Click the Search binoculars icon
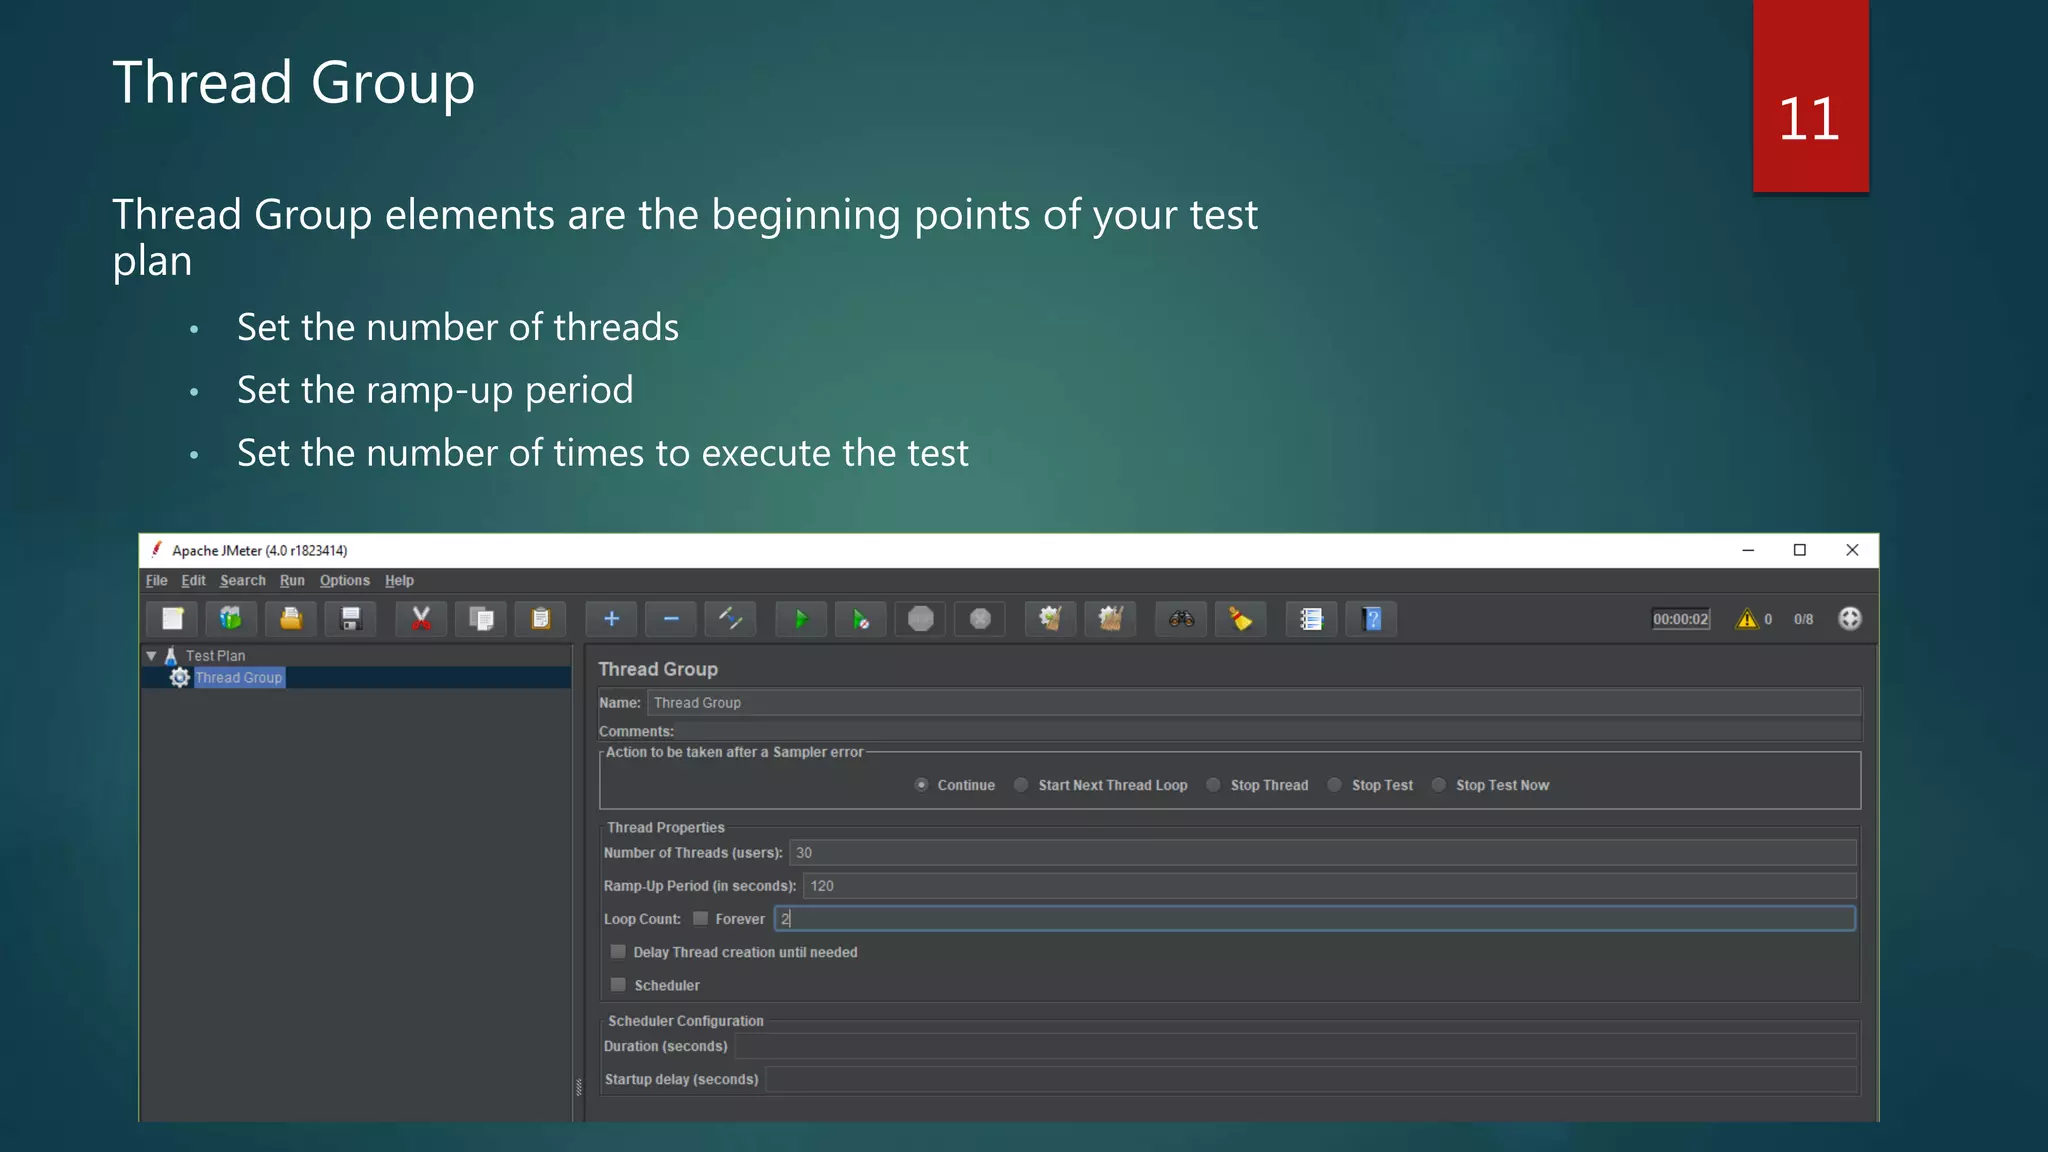Screen dimensions: 2048x1152 [x=1181, y=619]
